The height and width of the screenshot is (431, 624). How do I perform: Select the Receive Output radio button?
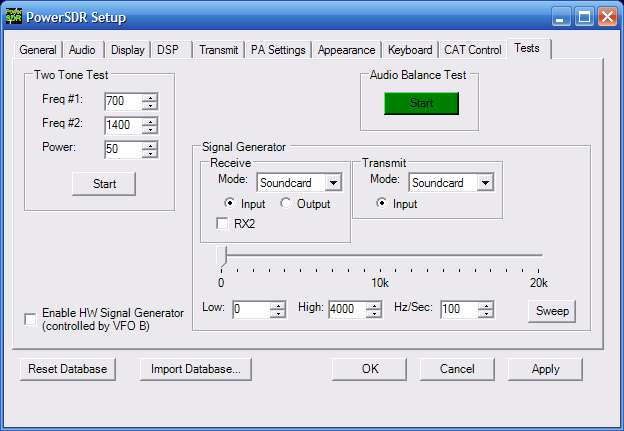(x=286, y=204)
